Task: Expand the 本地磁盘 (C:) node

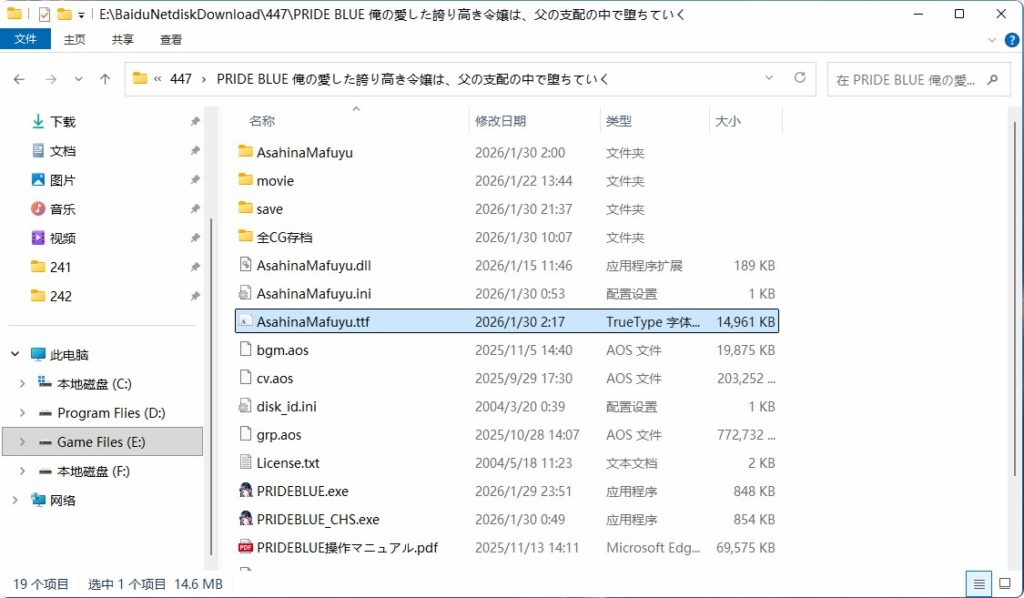Action: tap(22, 383)
